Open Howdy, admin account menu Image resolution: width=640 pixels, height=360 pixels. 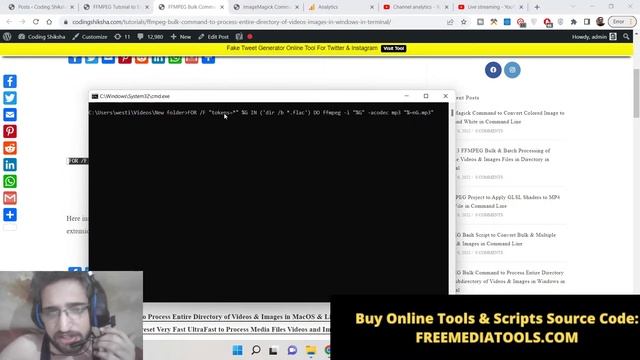pos(594,37)
